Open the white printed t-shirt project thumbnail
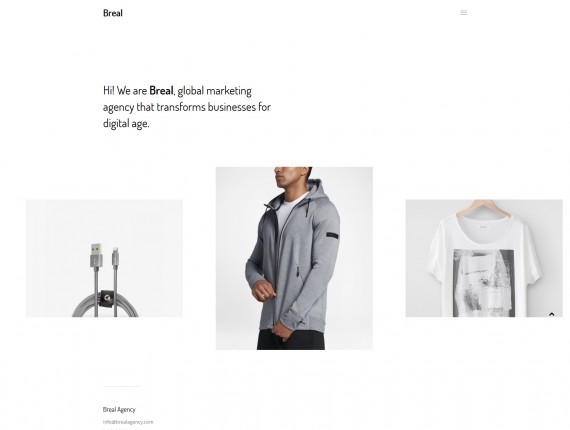This screenshot has width=570, height=430. point(484,258)
